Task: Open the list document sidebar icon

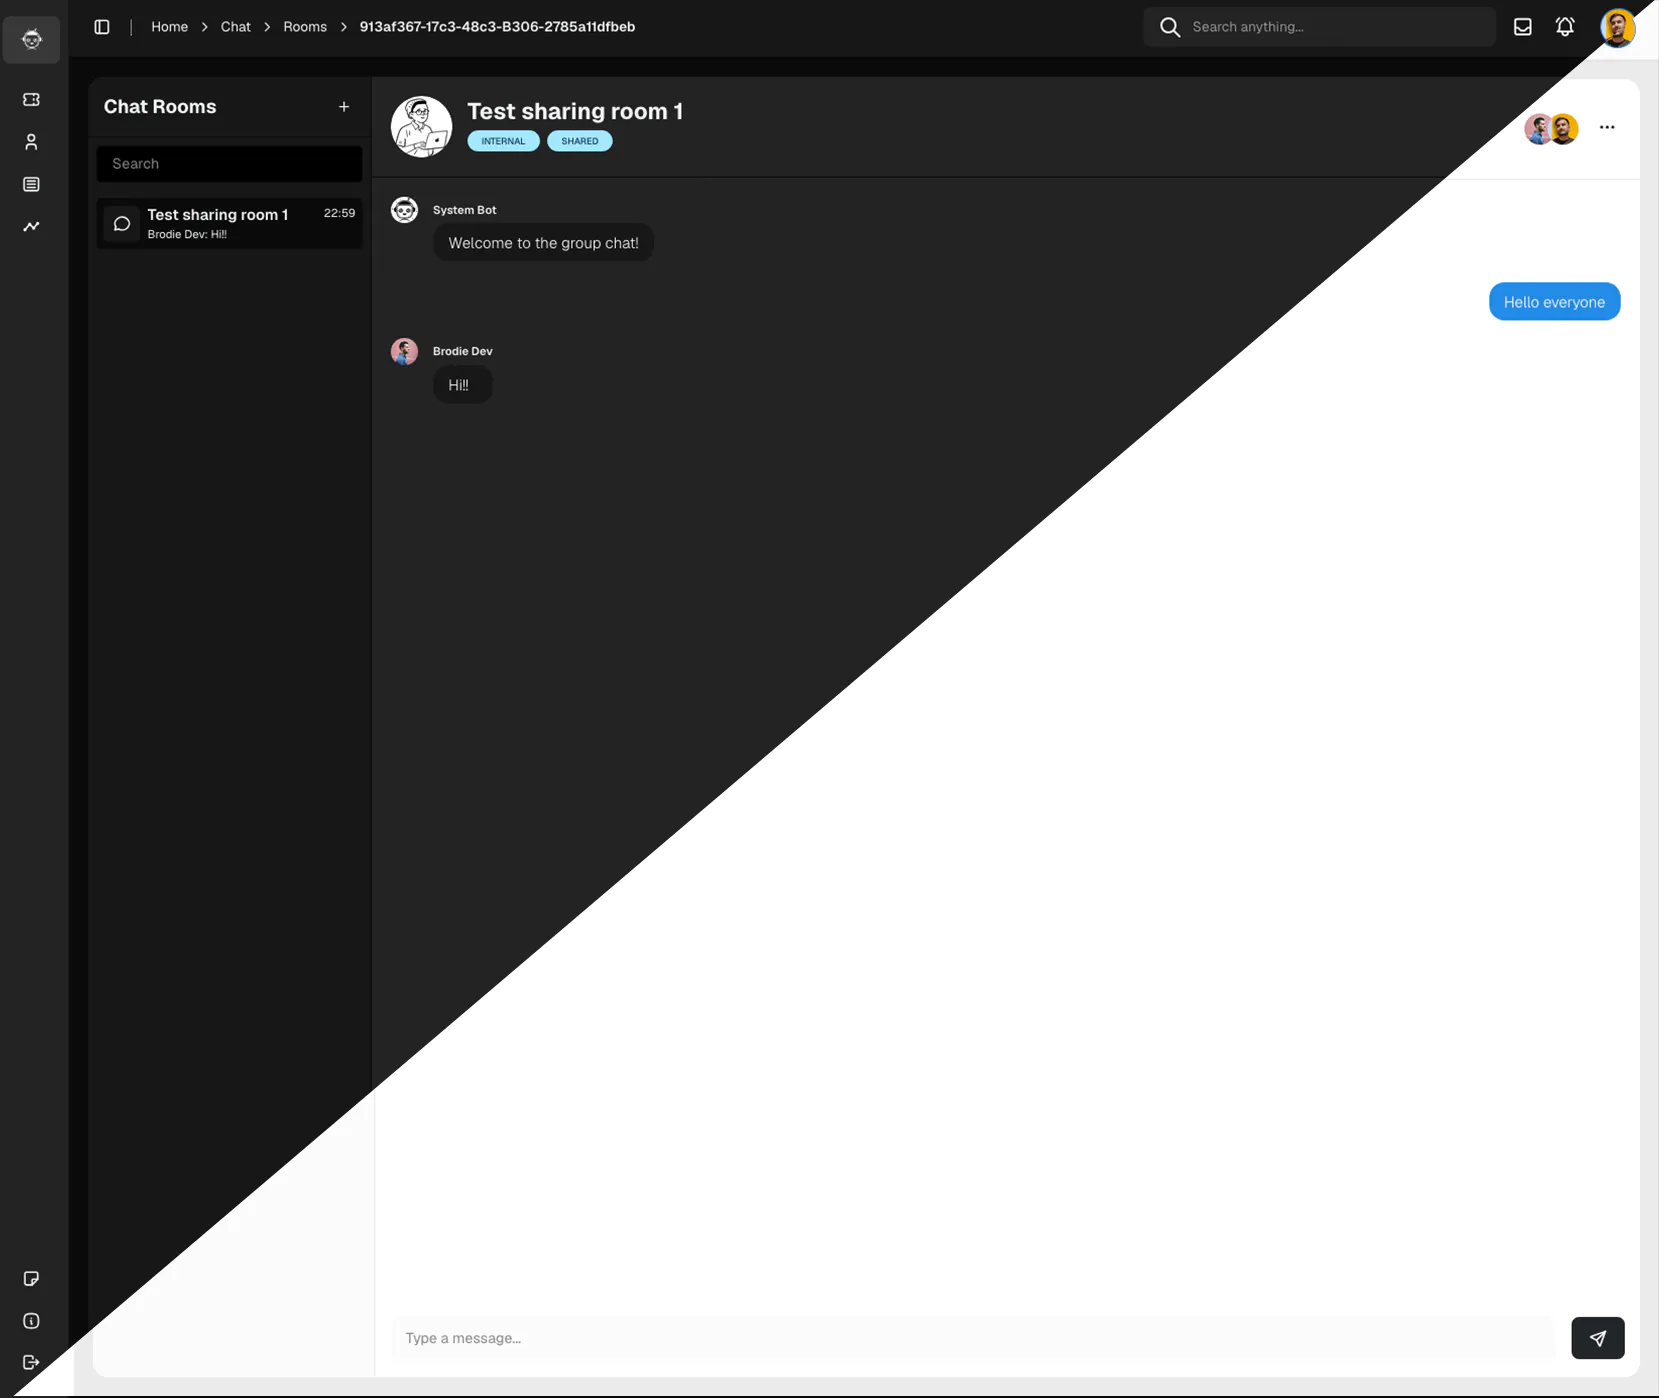Action: point(31,185)
